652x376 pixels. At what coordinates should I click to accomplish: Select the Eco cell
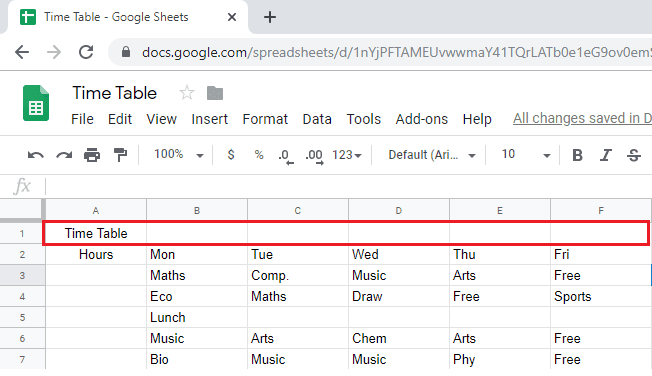click(x=197, y=297)
